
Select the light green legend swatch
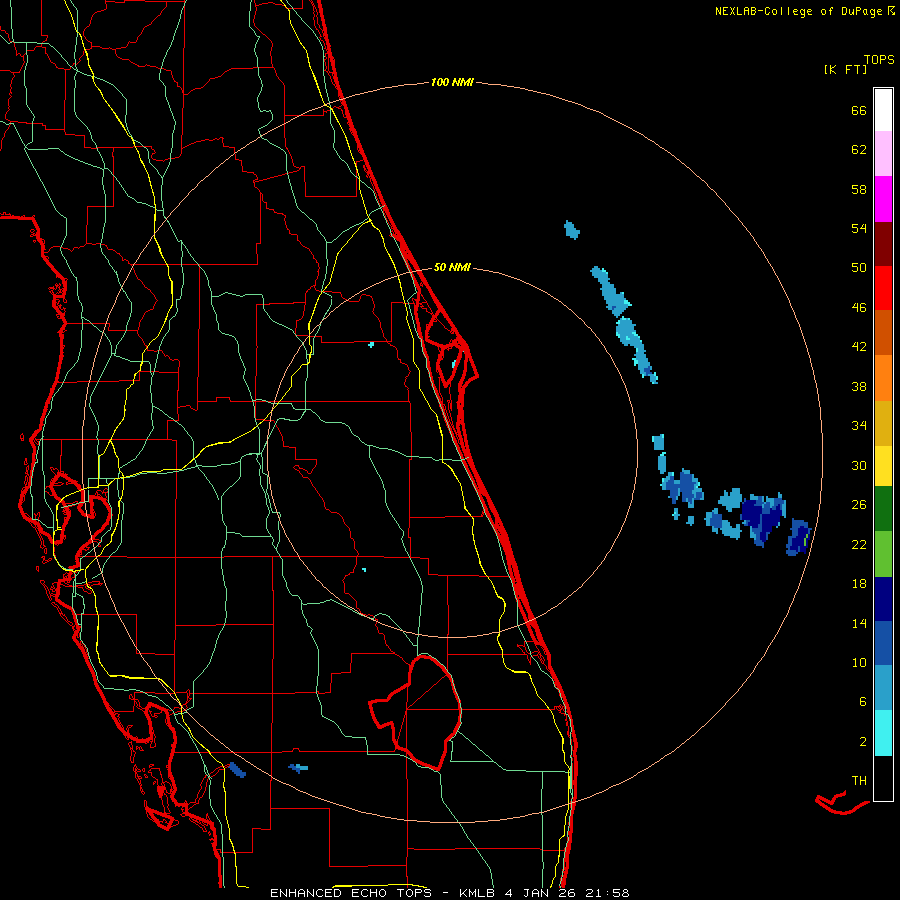883,554
